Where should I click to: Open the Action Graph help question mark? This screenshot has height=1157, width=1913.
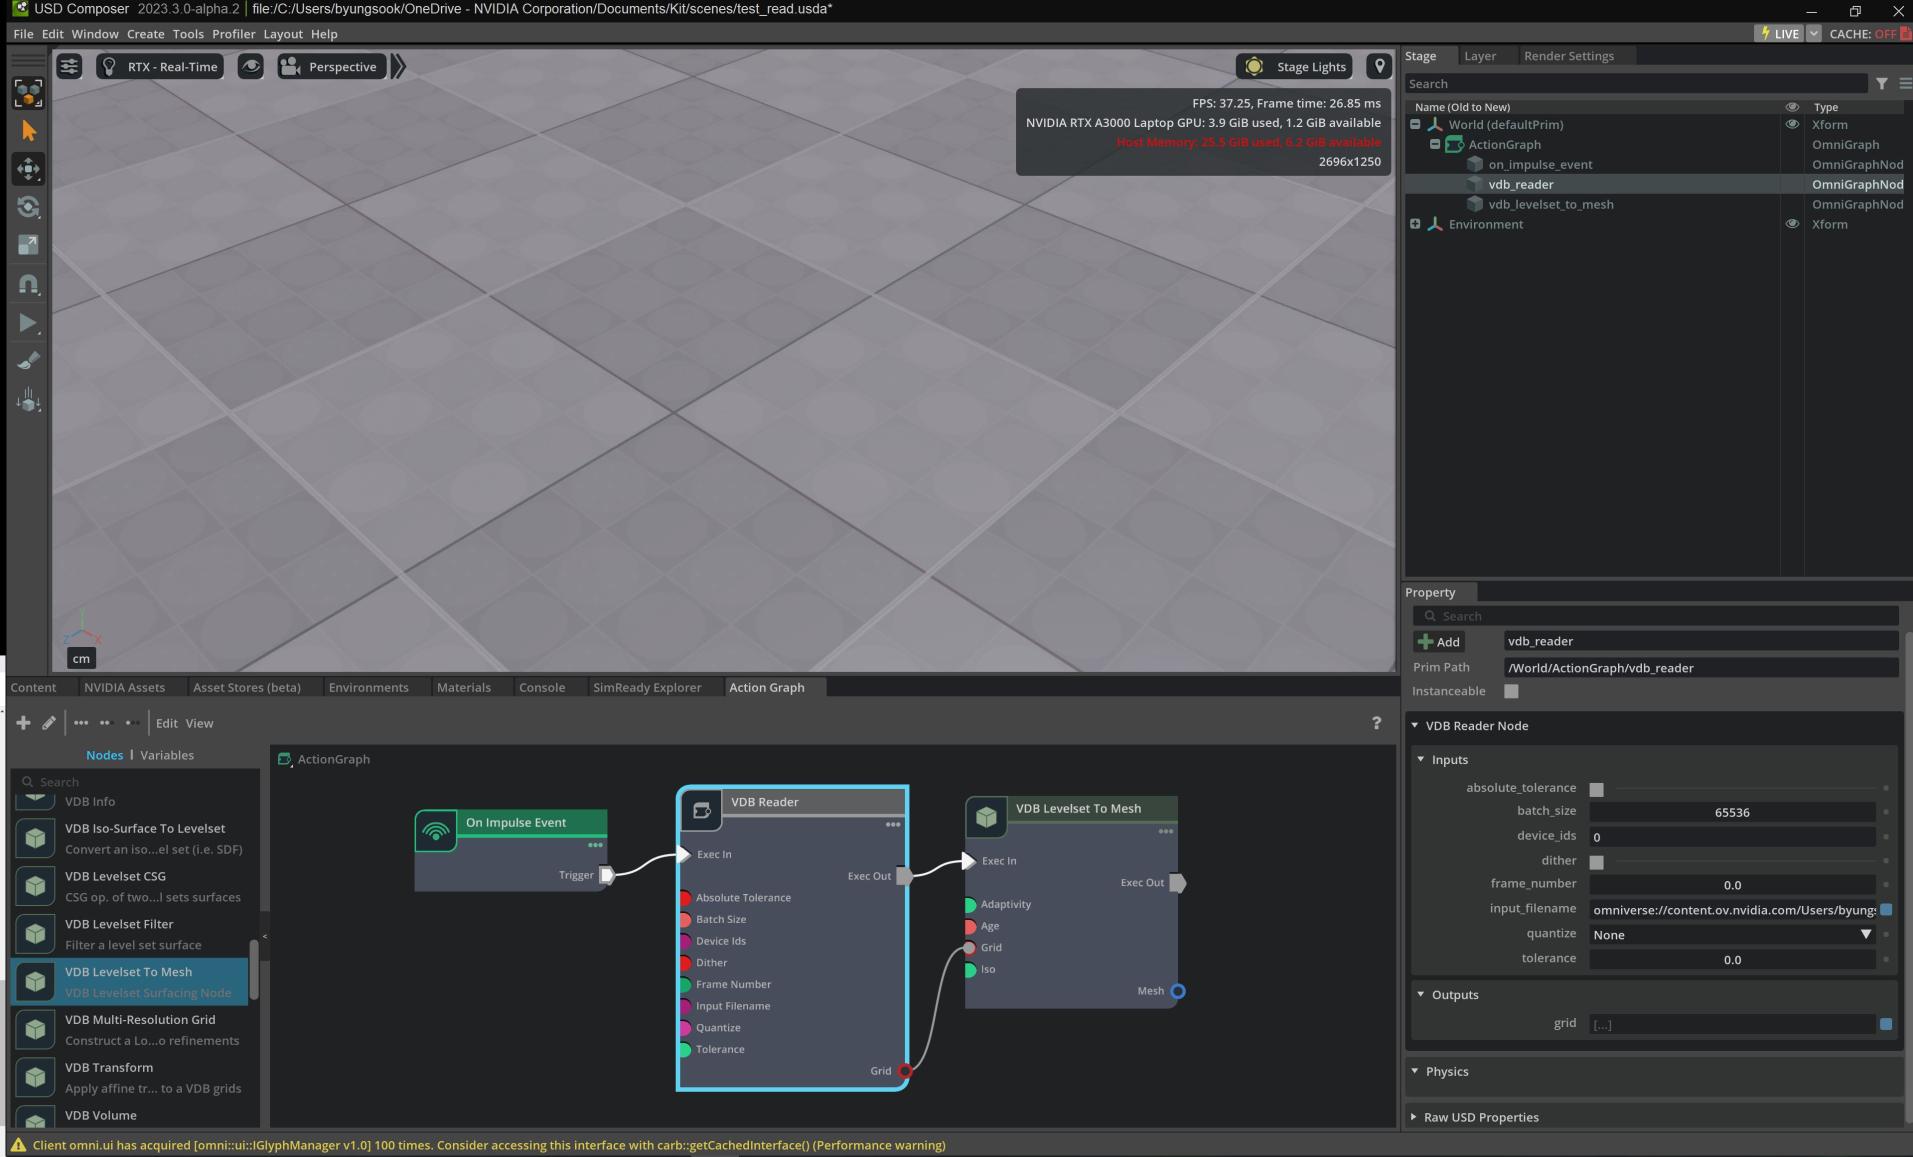[x=1376, y=723]
